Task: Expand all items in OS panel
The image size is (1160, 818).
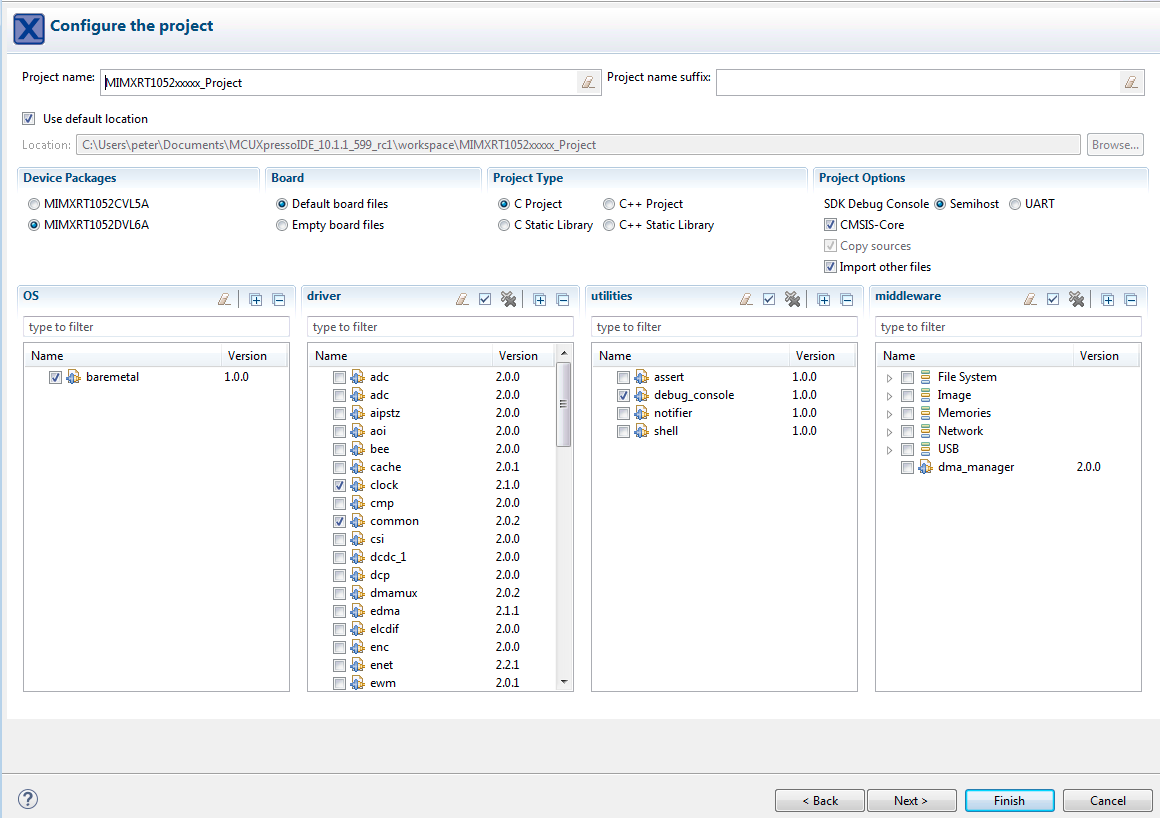Action: (256, 300)
